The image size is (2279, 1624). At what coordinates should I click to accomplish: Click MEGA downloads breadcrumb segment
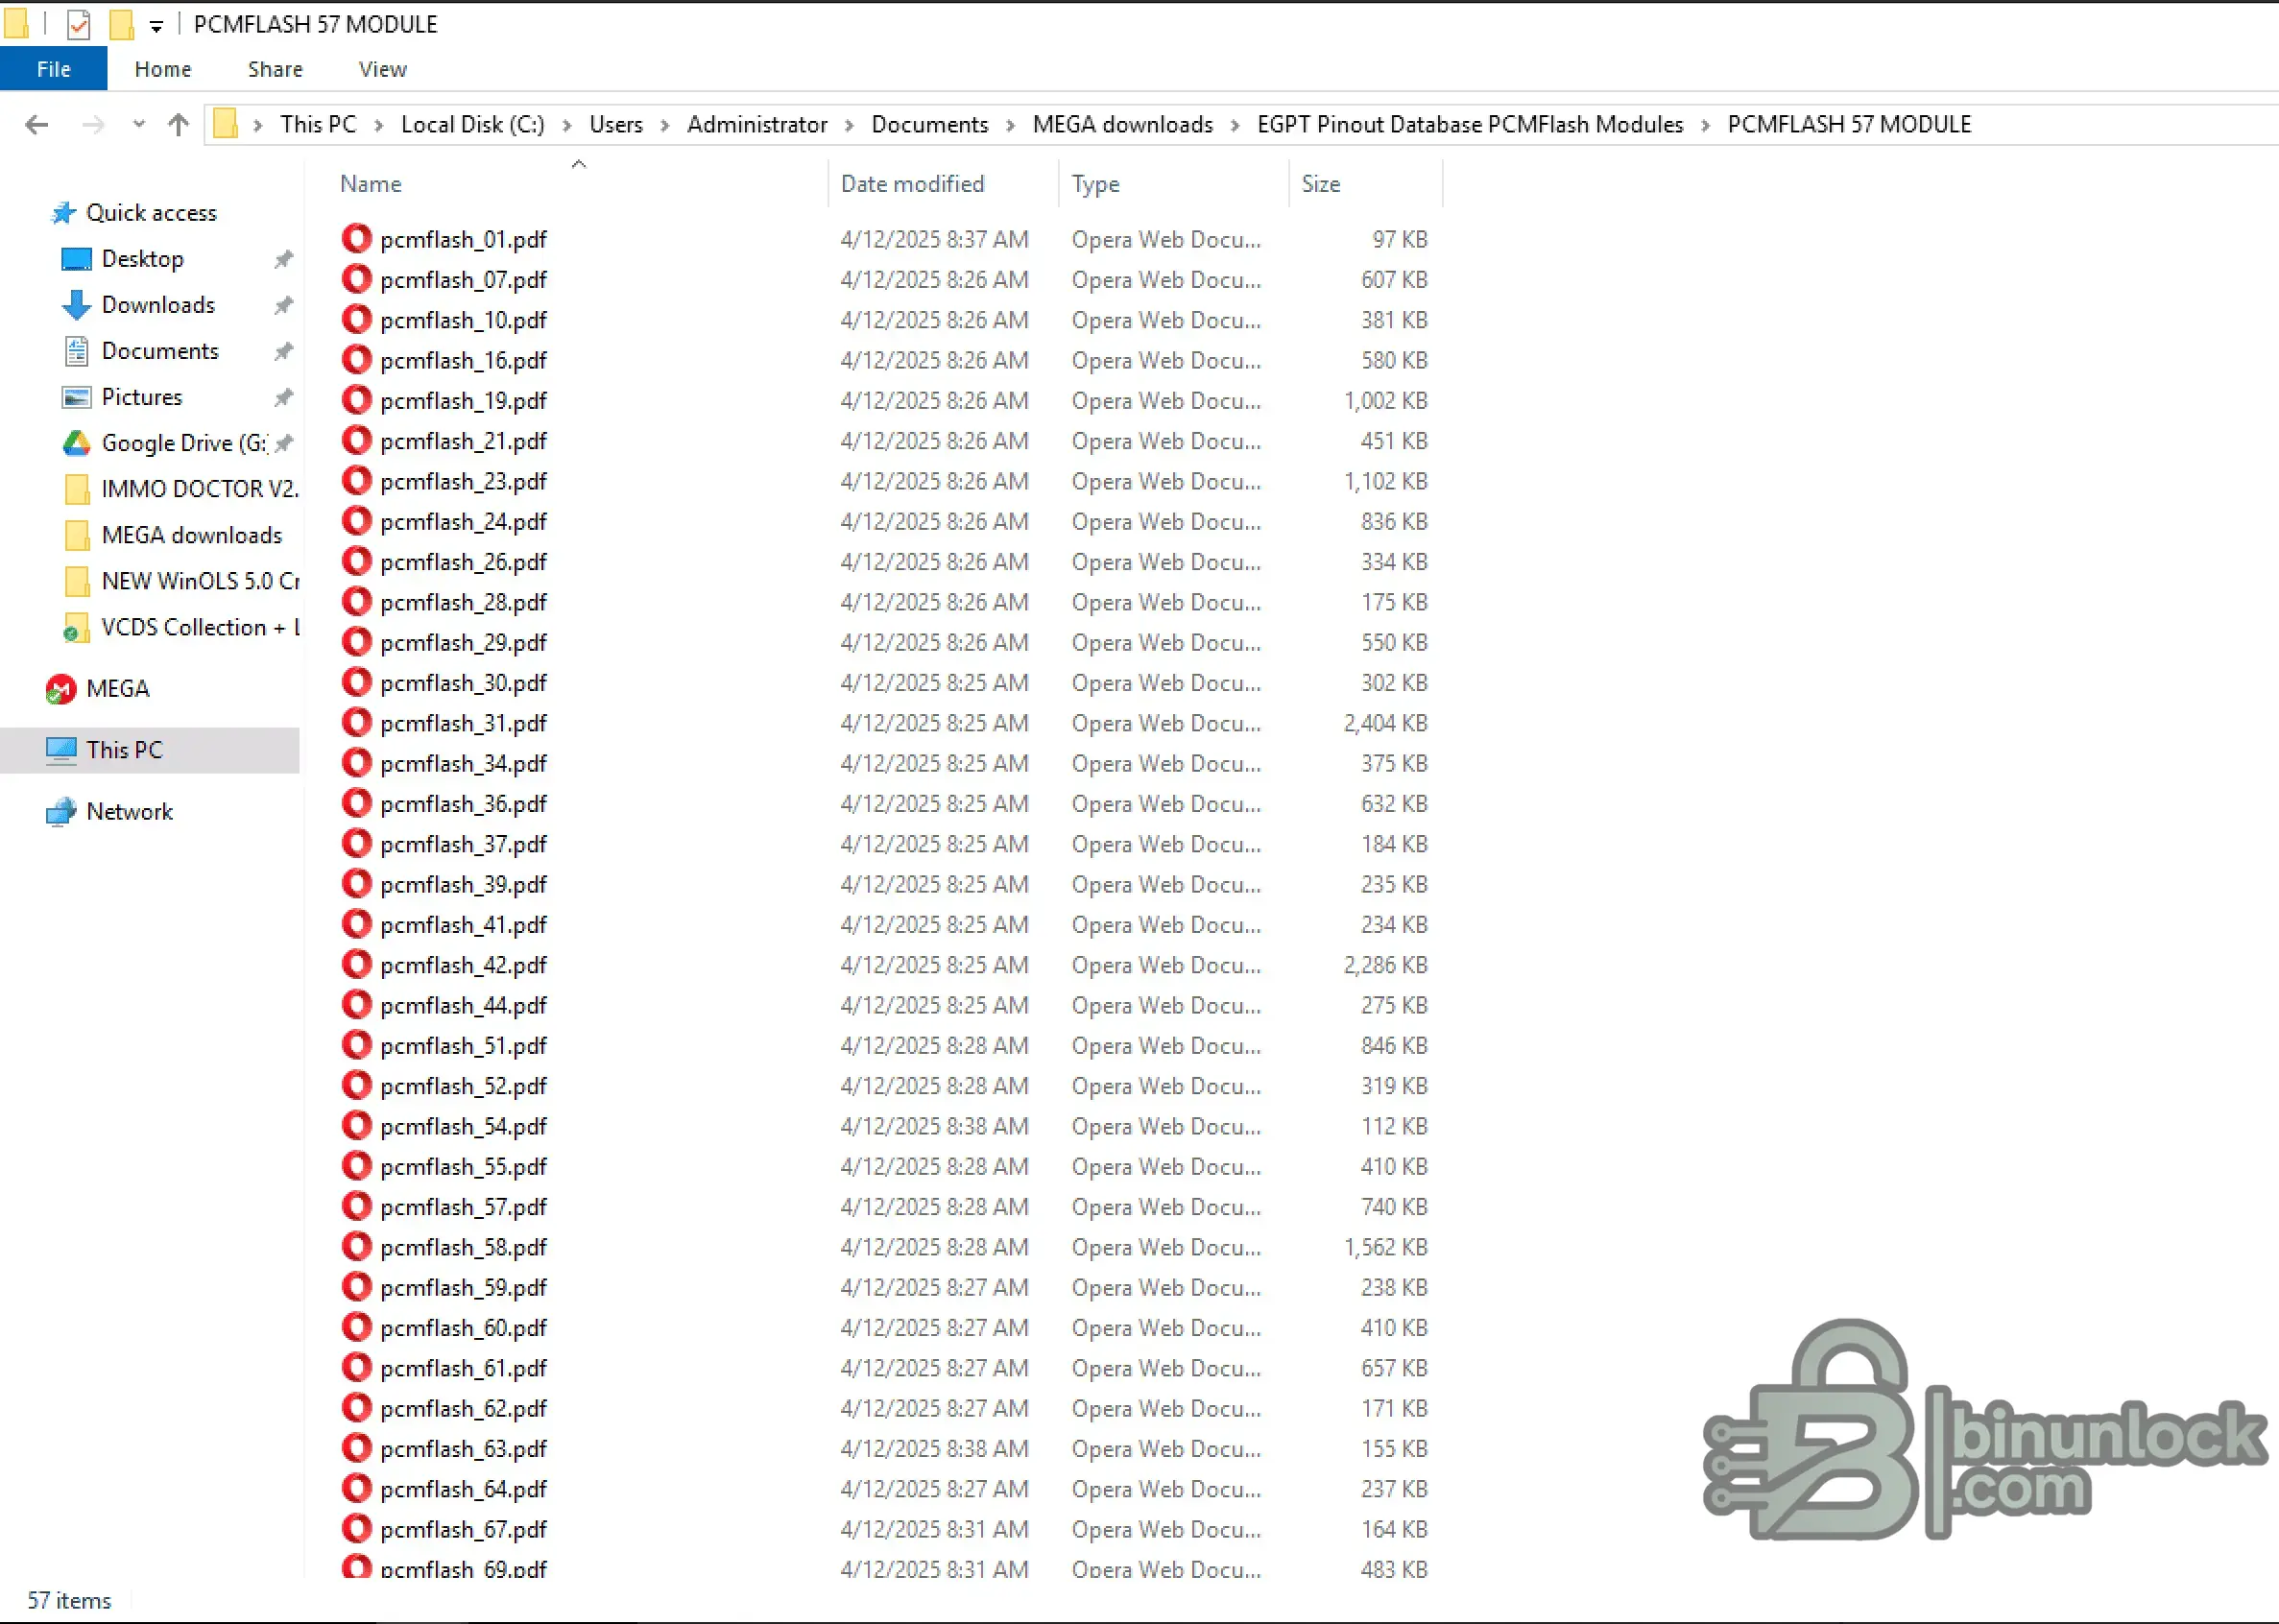click(1123, 125)
